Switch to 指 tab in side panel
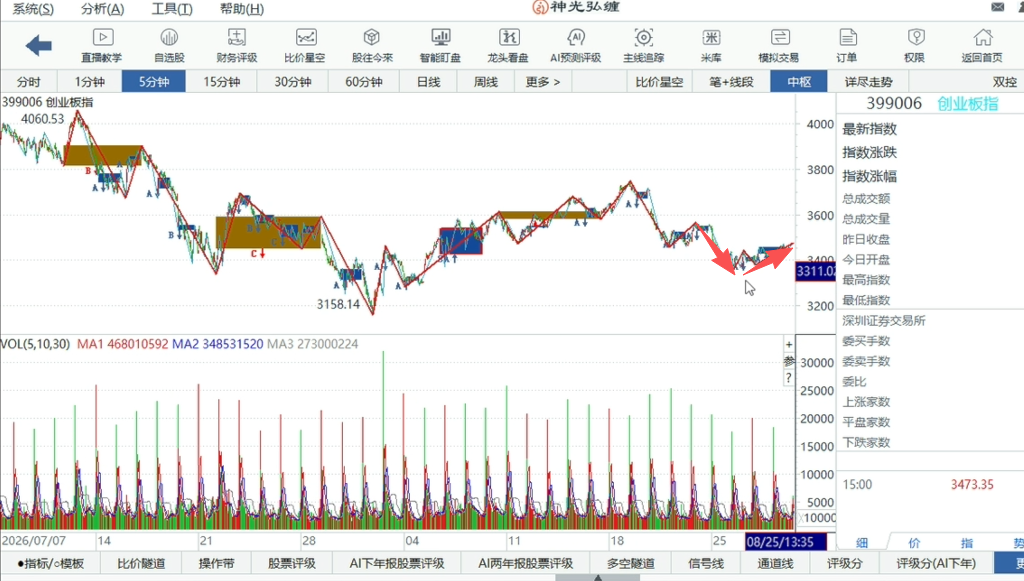Screen dimensions: 1024x581 click(967, 542)
